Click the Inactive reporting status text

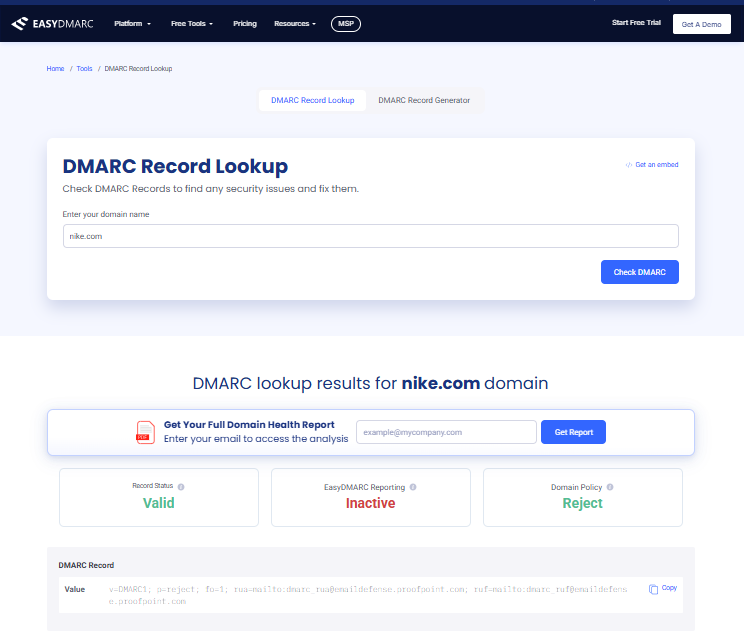pyautogui.click(x=371, y=503)
